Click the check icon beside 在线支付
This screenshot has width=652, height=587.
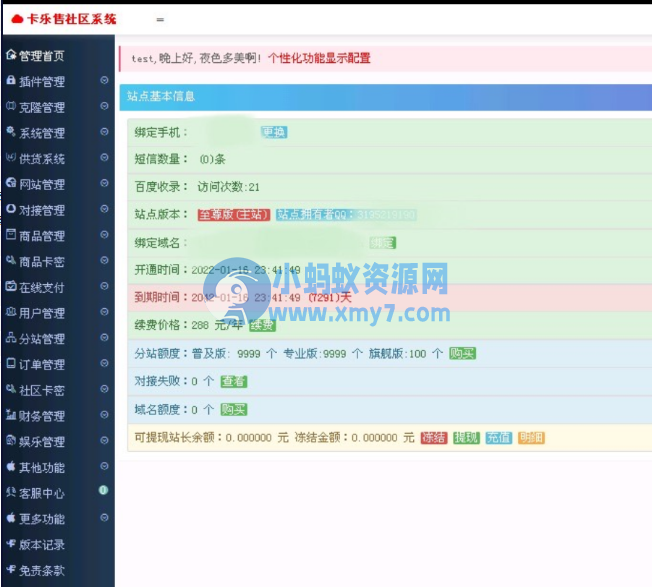[11, 286]
